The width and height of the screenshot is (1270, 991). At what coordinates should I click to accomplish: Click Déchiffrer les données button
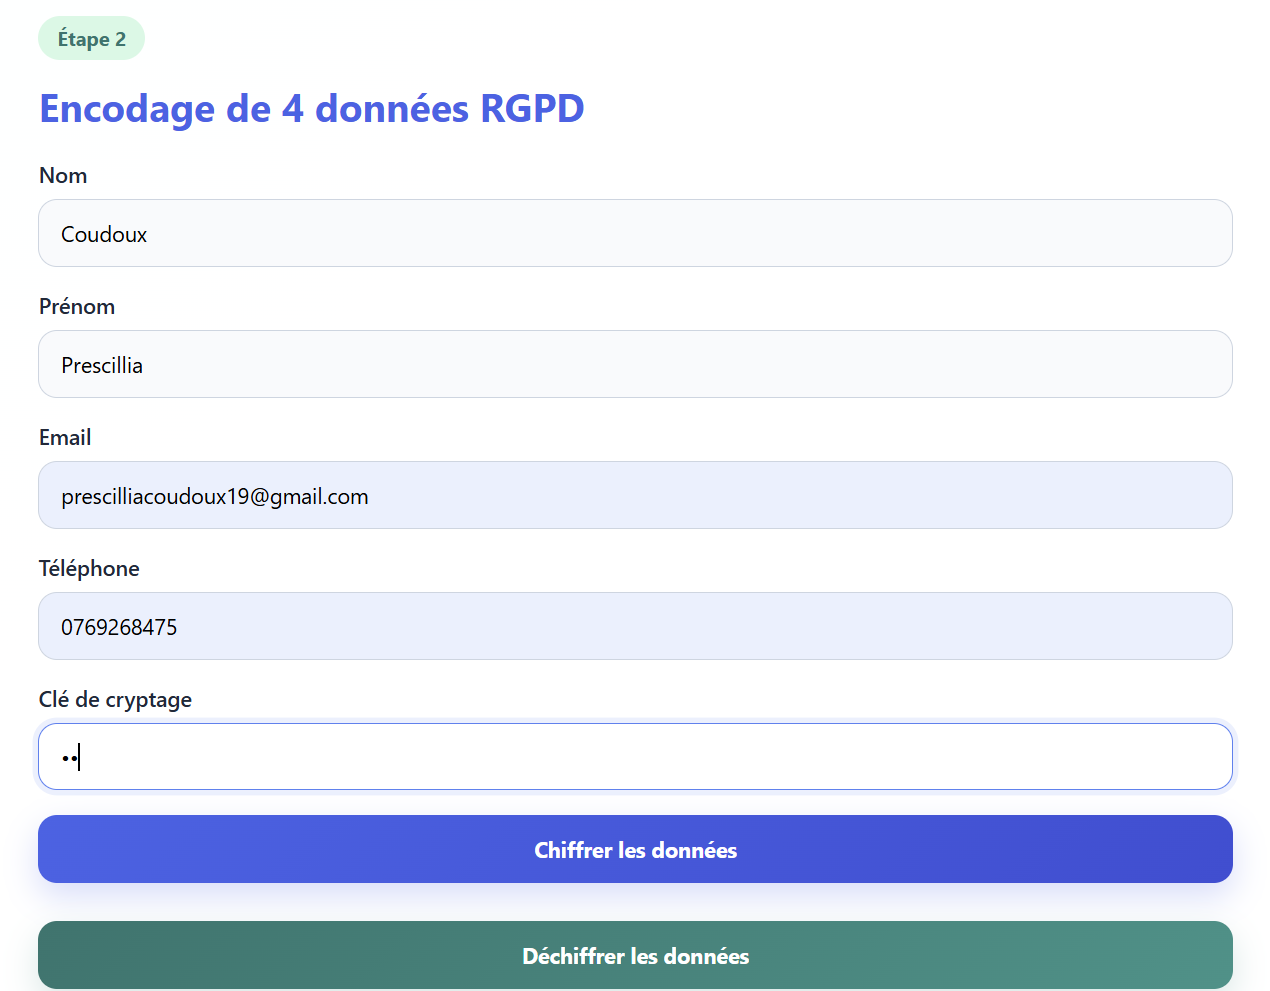point(635,955)
